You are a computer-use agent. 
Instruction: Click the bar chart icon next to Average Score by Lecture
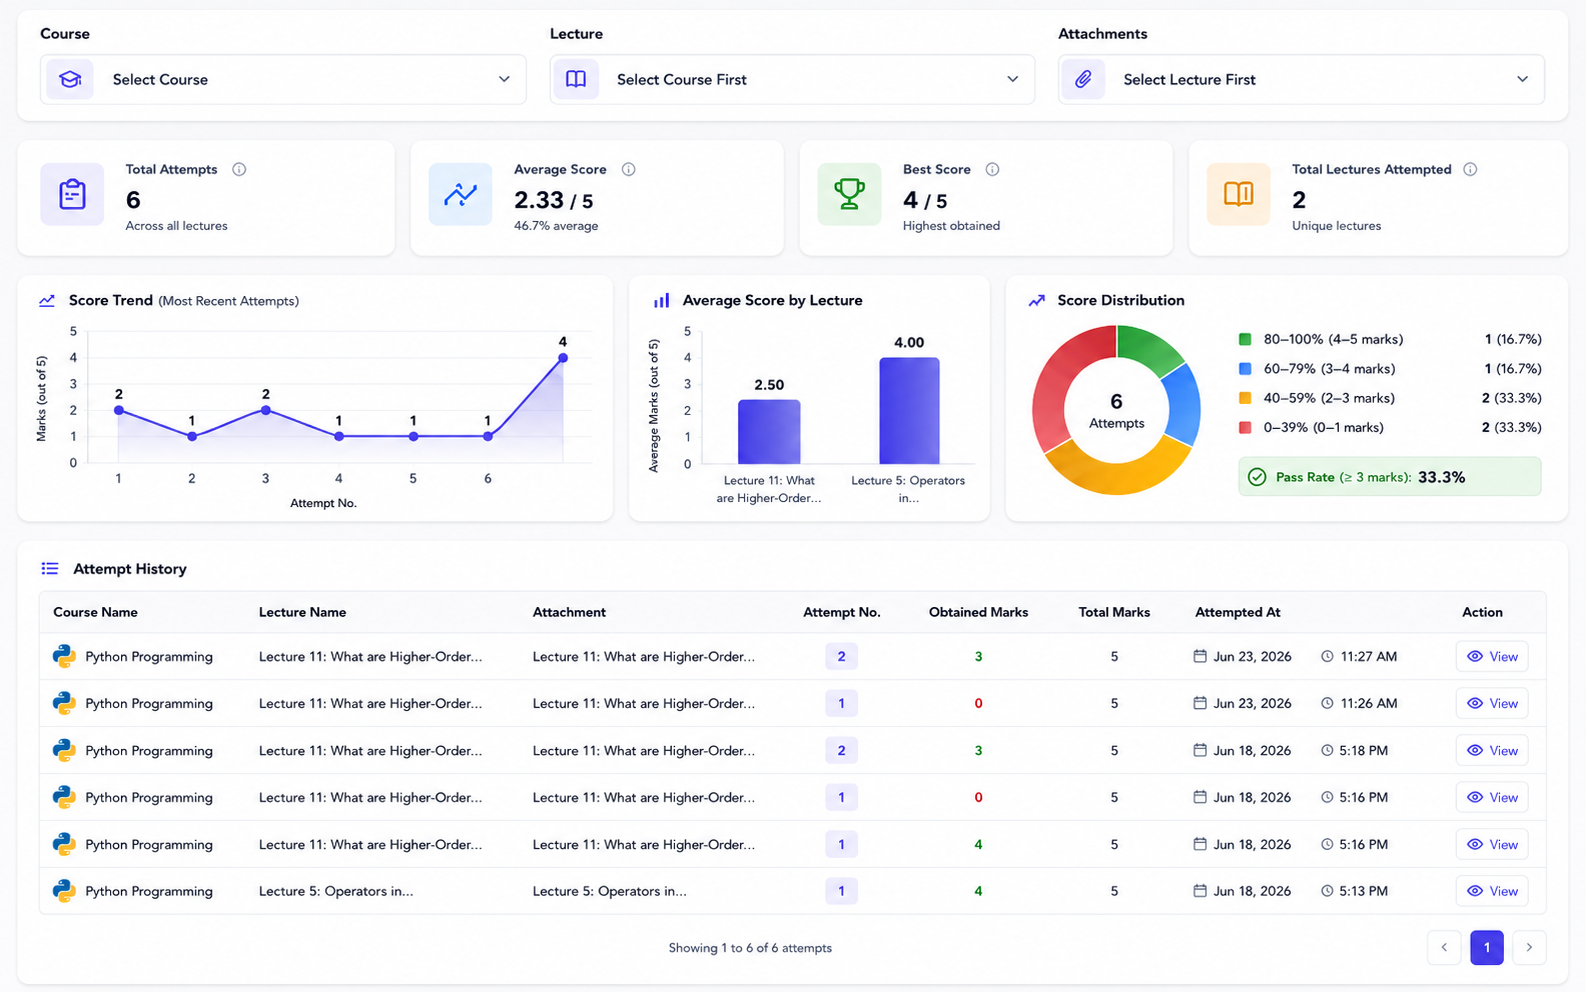point(661,300)
